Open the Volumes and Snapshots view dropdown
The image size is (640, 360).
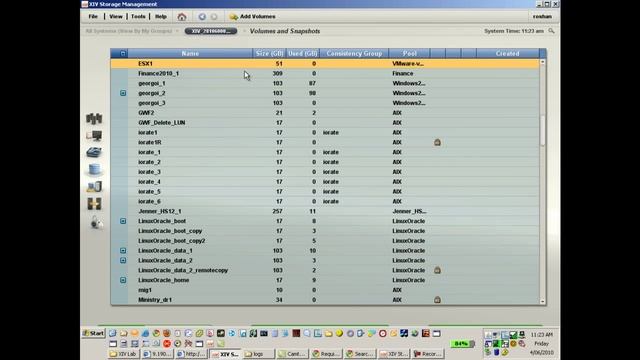pos(284,31)
